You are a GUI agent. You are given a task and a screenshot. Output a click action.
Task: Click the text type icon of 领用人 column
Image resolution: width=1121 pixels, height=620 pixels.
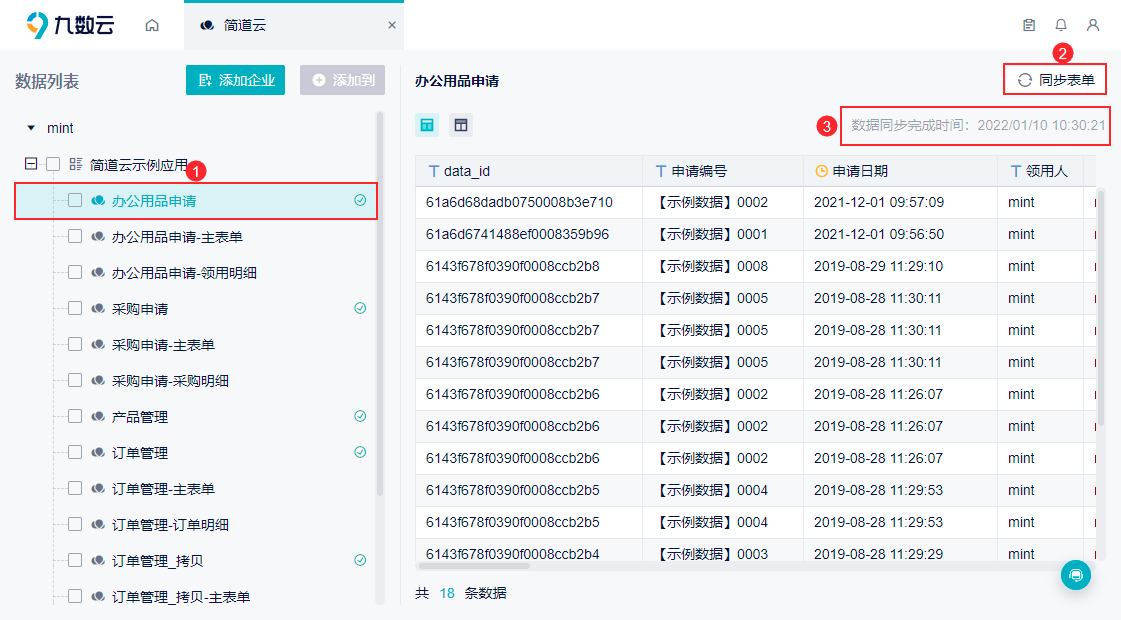pyautogui.click(x=1015, y=171)
